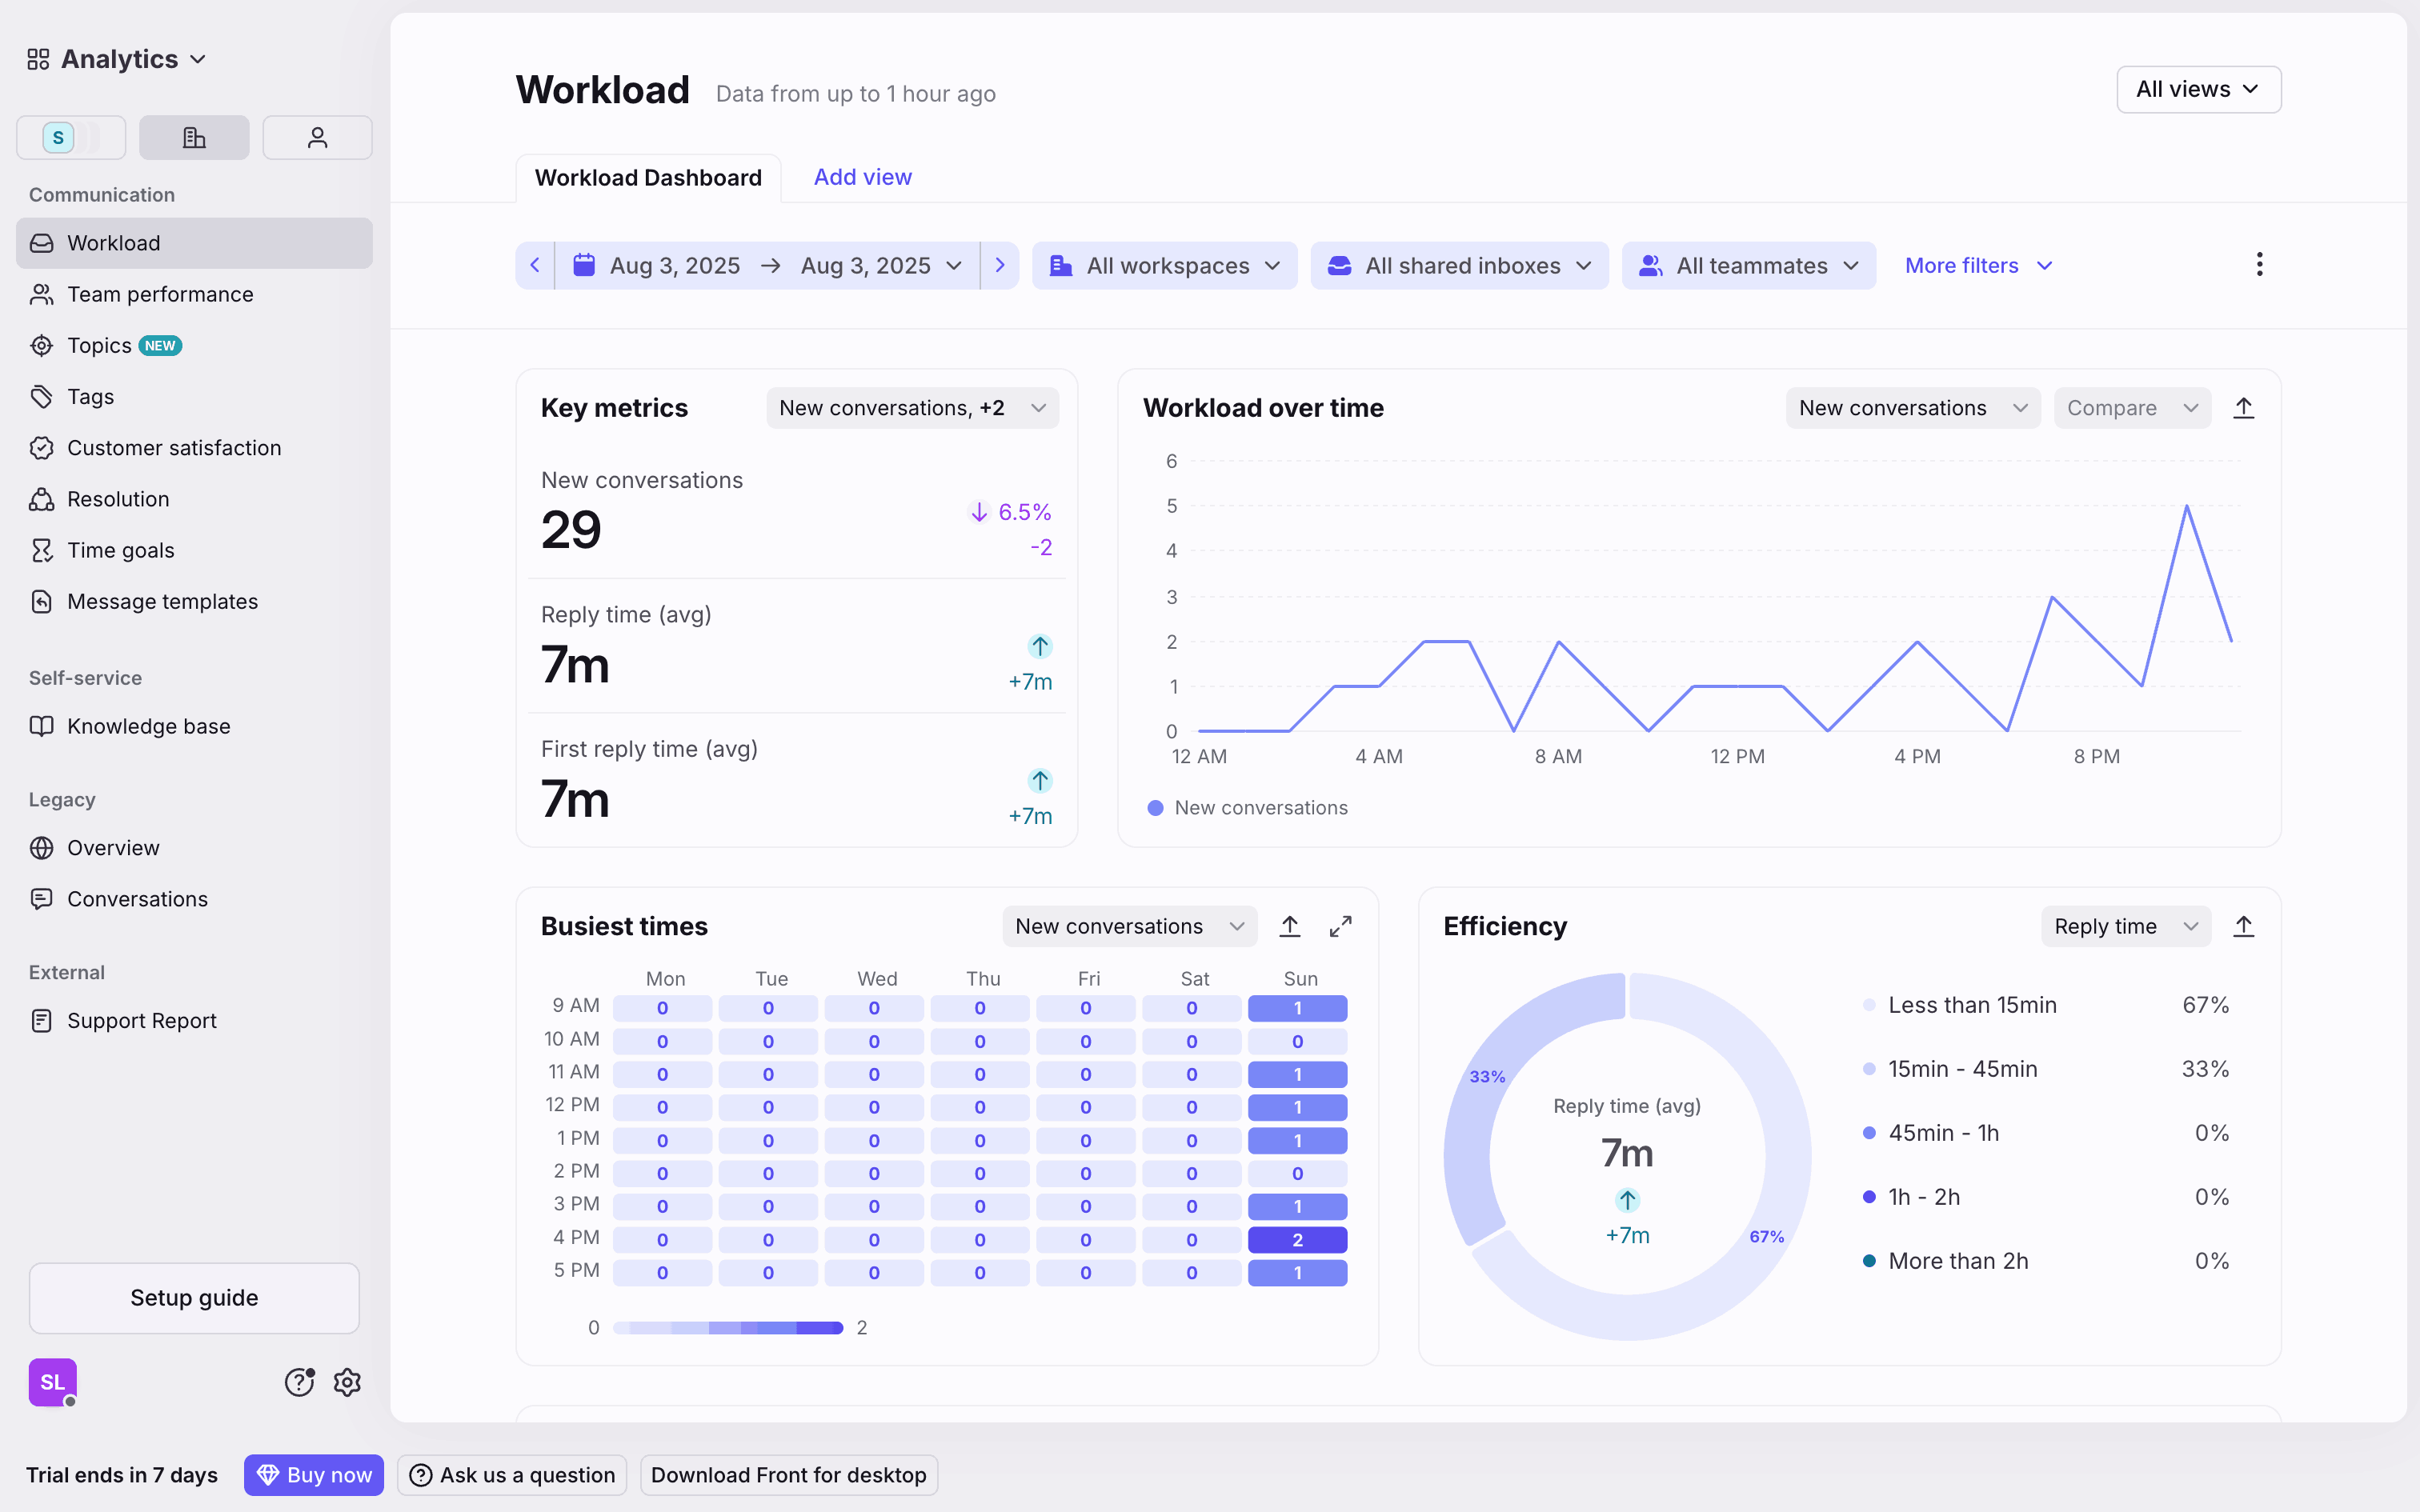Switch to the company building view toggle
Viewport: 2420px width, 1512px height.
click(x=194, y=137)
